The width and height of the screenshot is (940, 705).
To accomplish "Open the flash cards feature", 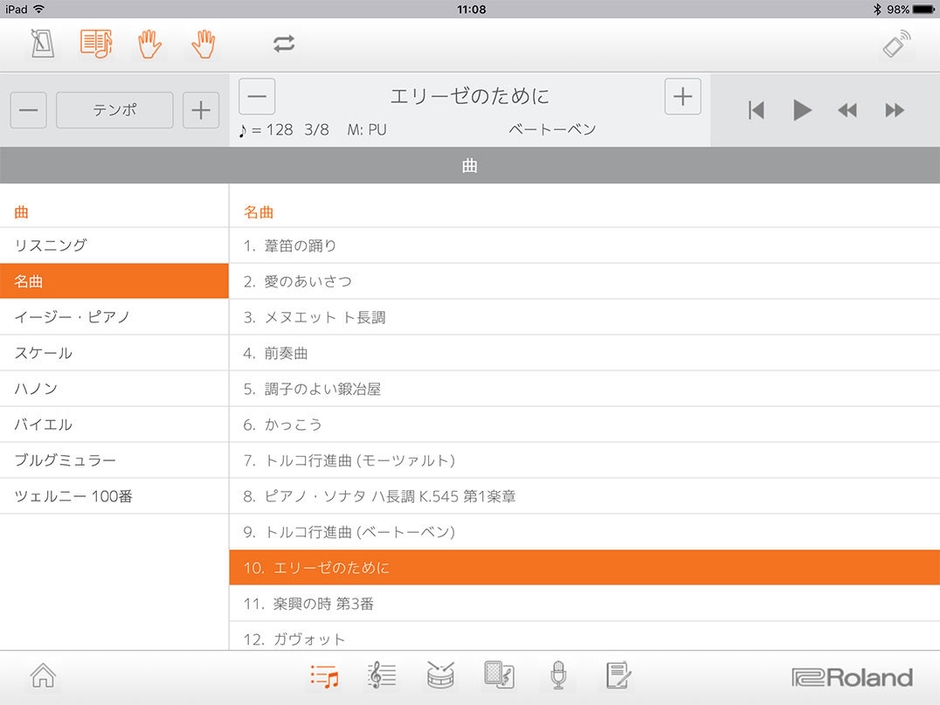I will 499,677.
